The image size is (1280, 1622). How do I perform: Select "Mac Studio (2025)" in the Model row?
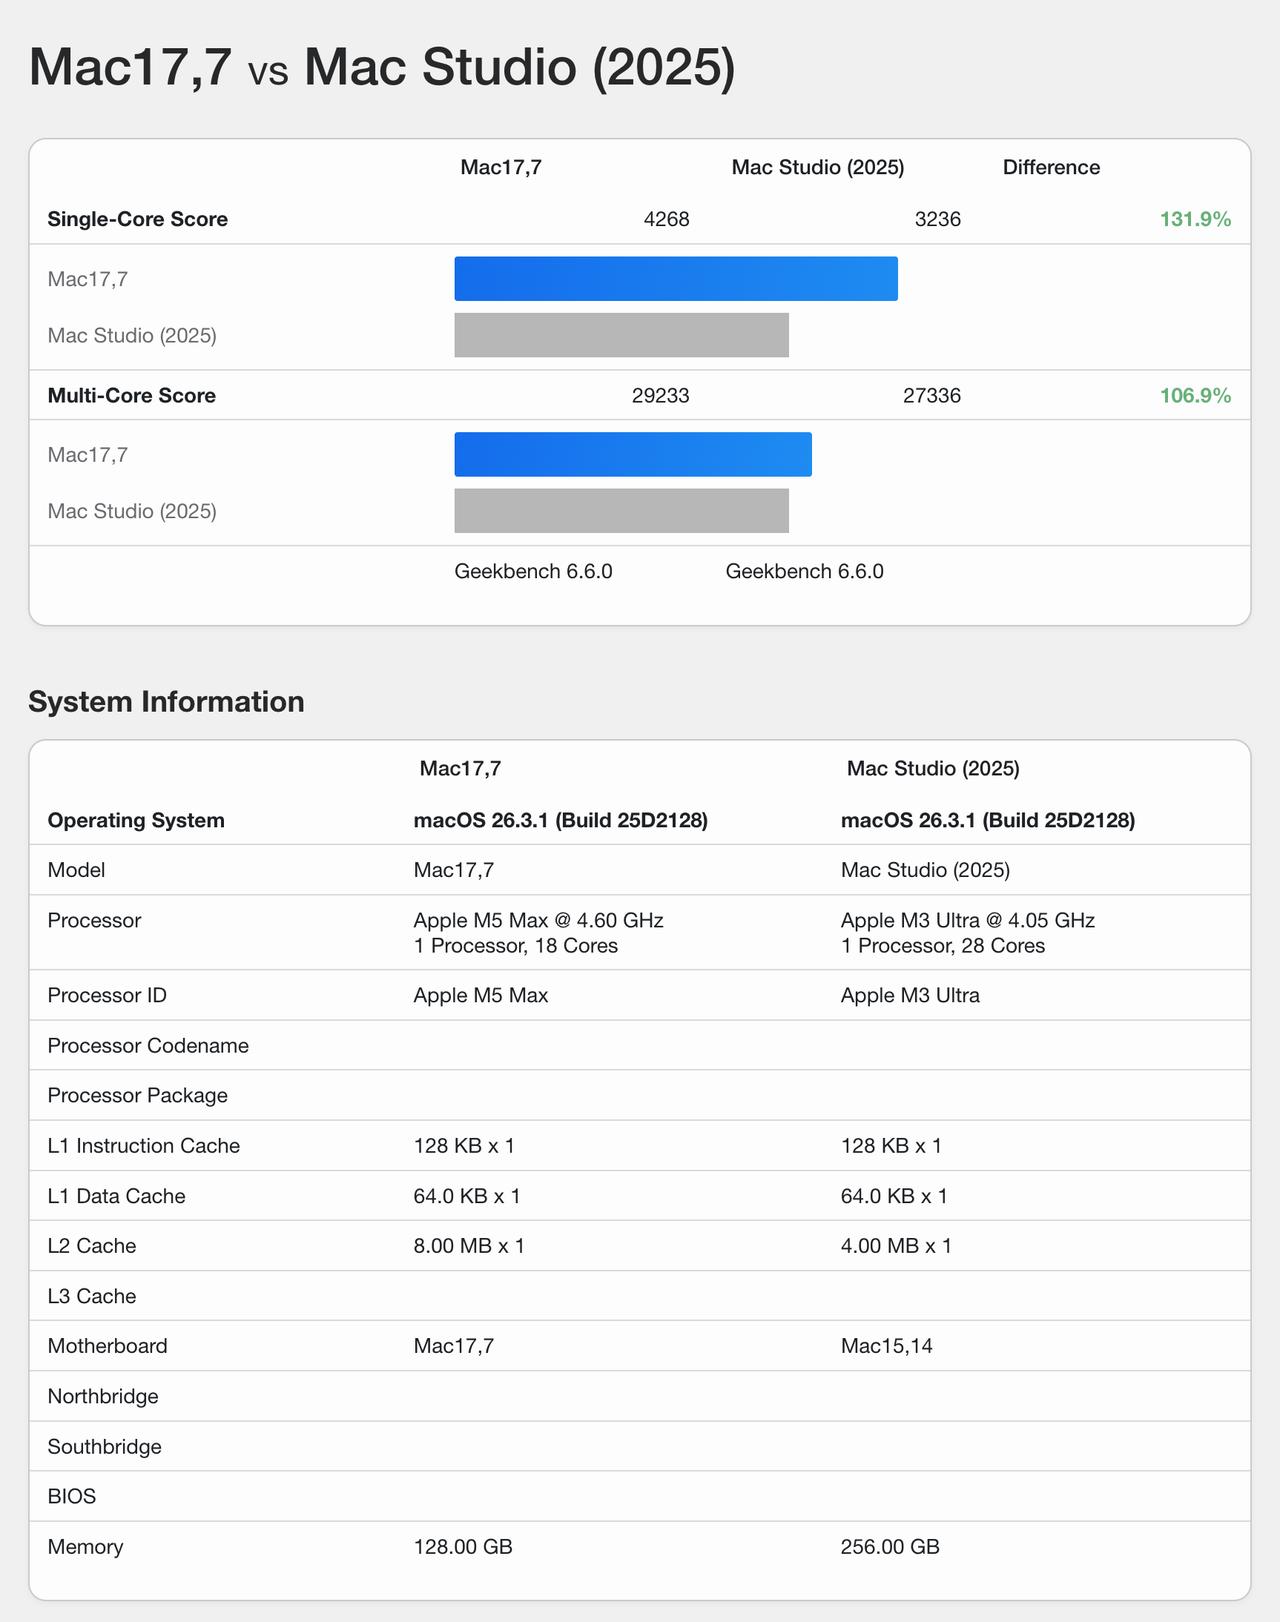click(x=926, y=870)
